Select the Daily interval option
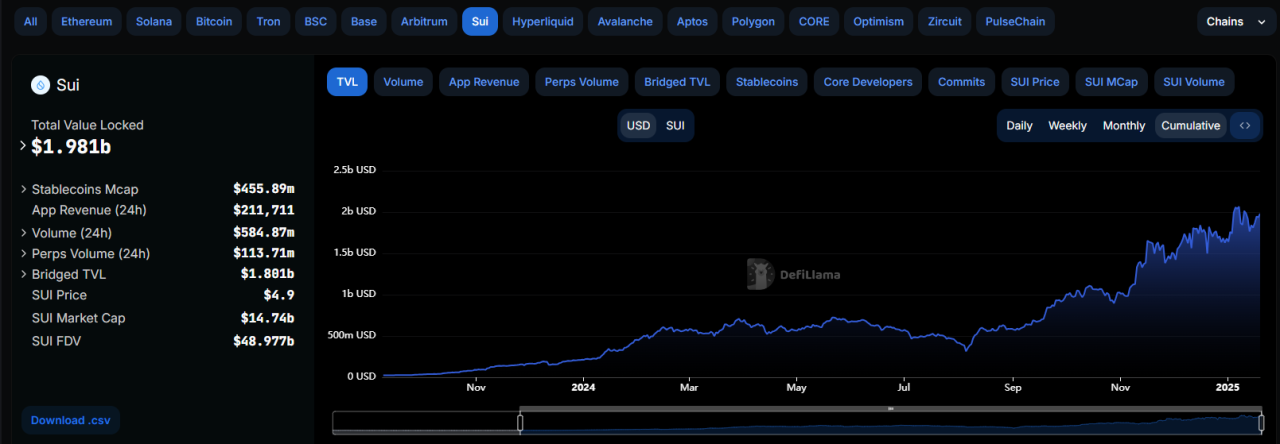 tap(1019, 126)
